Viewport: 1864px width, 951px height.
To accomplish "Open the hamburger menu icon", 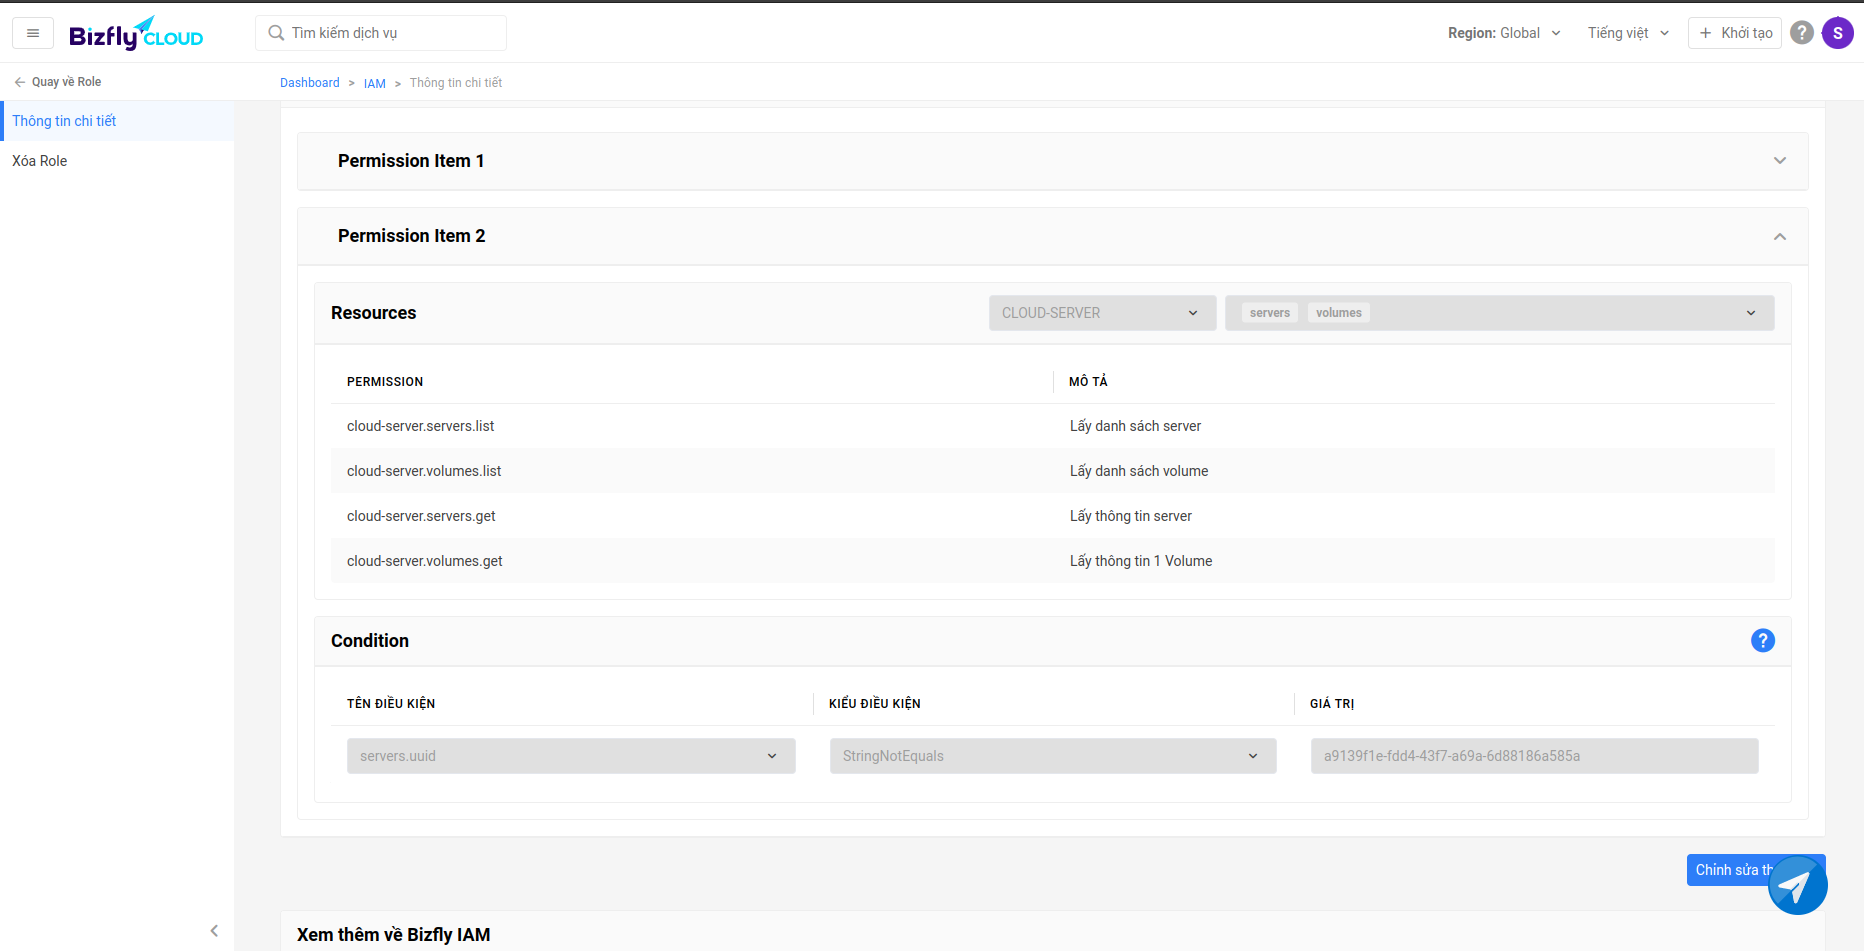I will (x=33, y=33).
